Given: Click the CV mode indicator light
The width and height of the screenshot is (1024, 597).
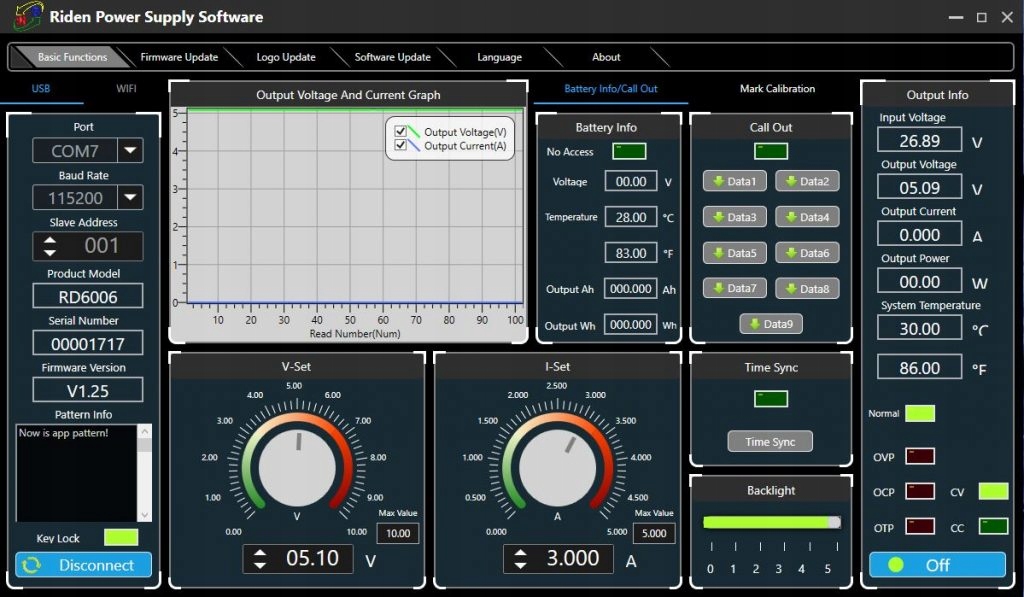Looking at the screenshot, I should tap(993, 491).
